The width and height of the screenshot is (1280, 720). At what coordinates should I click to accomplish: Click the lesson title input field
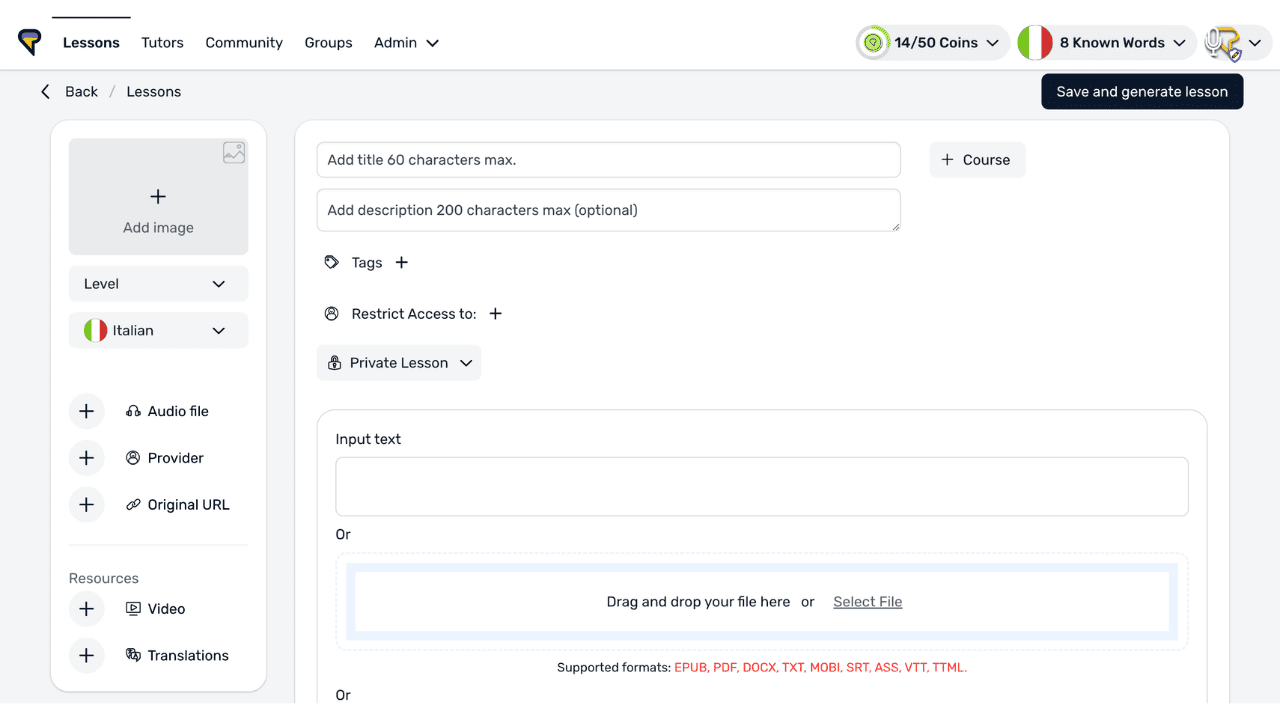[x=608, y=160]
